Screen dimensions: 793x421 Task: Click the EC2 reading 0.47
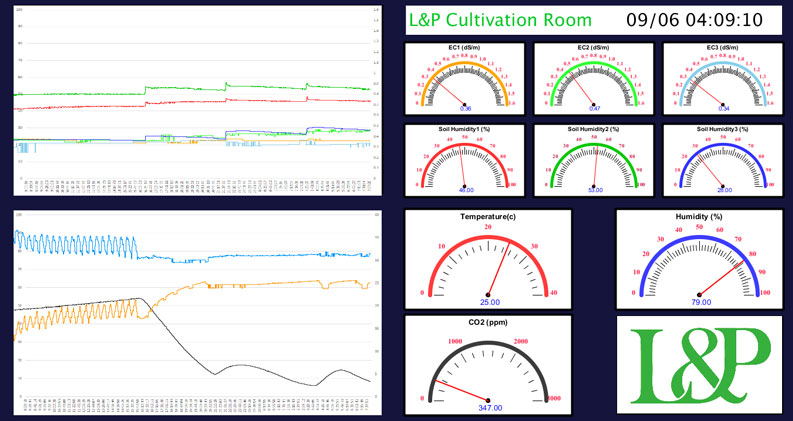[x=595, y=108]
